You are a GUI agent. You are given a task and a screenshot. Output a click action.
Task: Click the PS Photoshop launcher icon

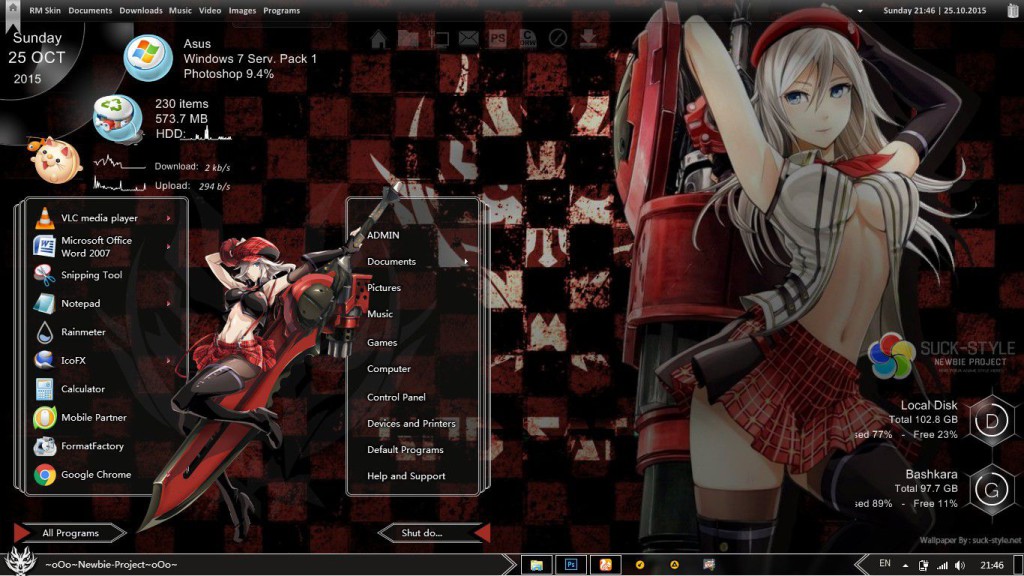point(498,39)
